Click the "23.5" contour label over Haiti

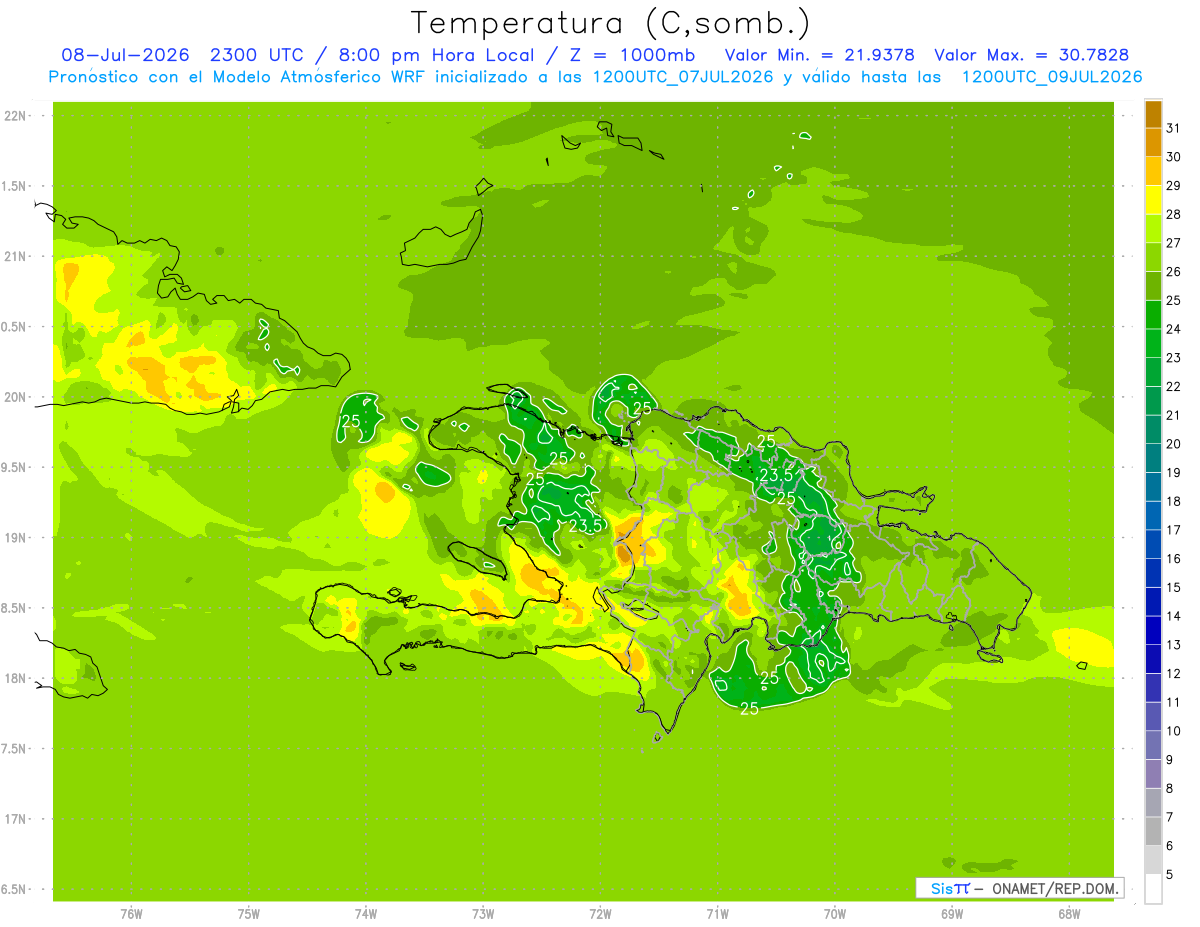point(585,525)
